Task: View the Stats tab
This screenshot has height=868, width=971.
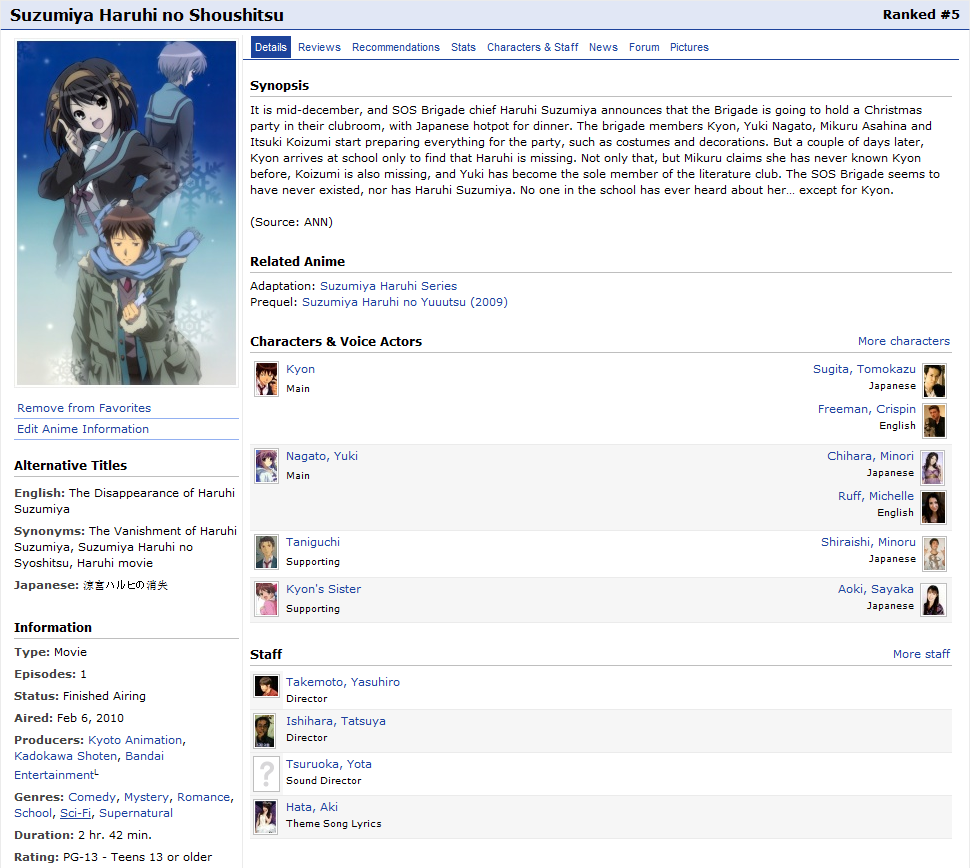Action: pos(463,47)
